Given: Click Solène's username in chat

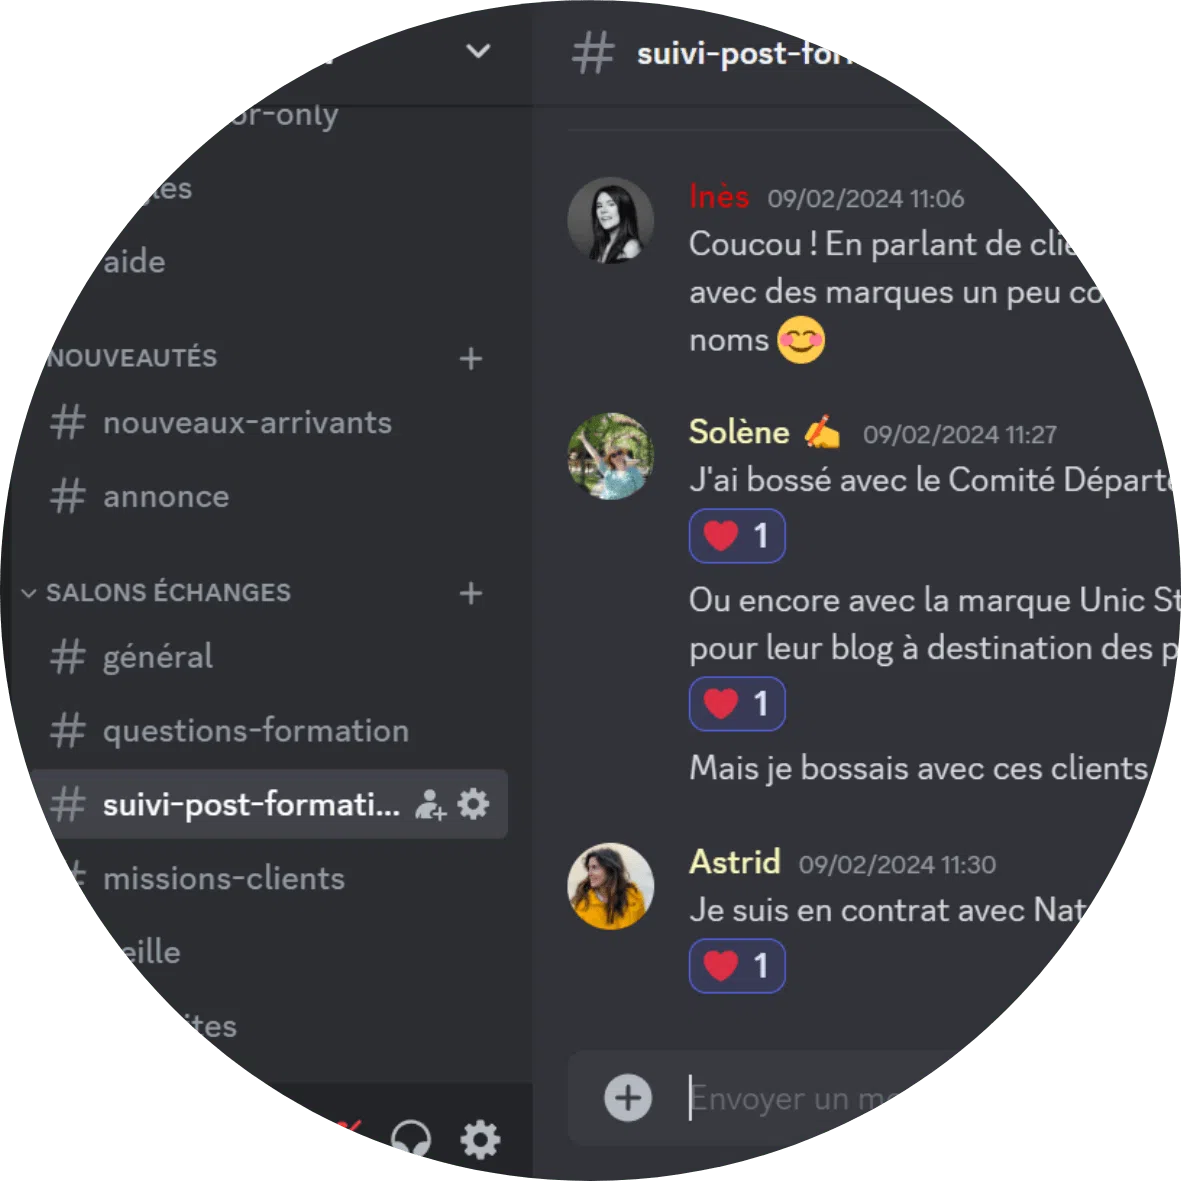Looking at the screenshot, I should point(739,432).
